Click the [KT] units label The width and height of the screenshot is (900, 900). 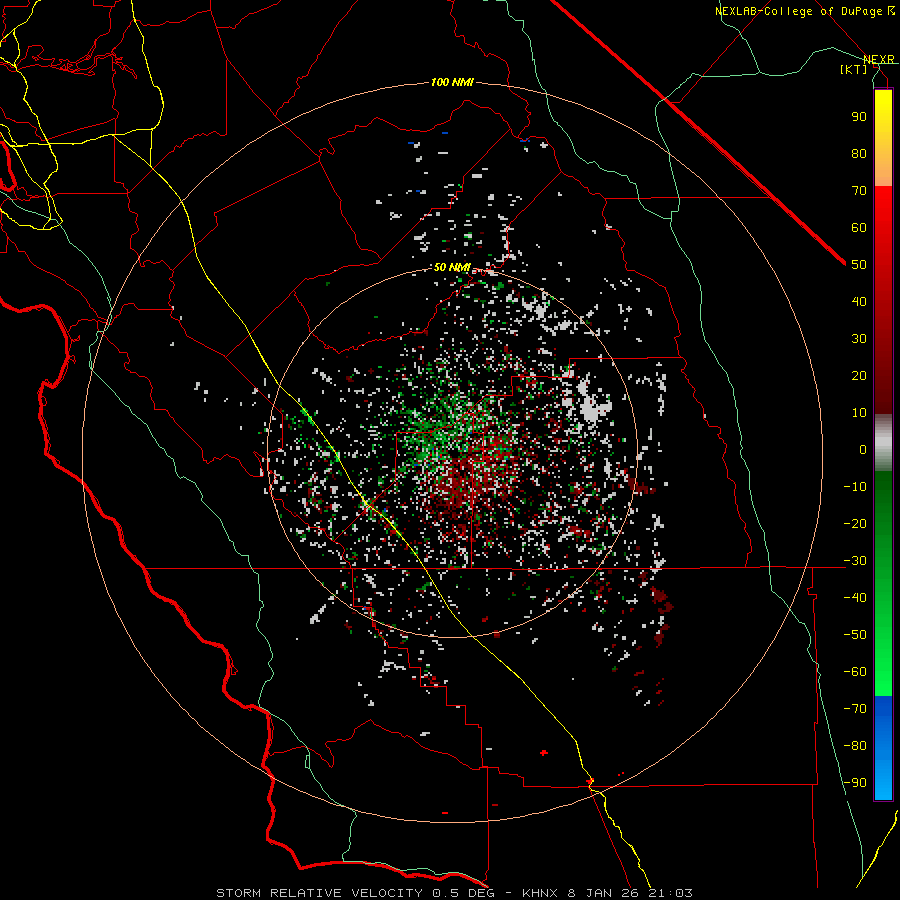click(x=854, y=69)
